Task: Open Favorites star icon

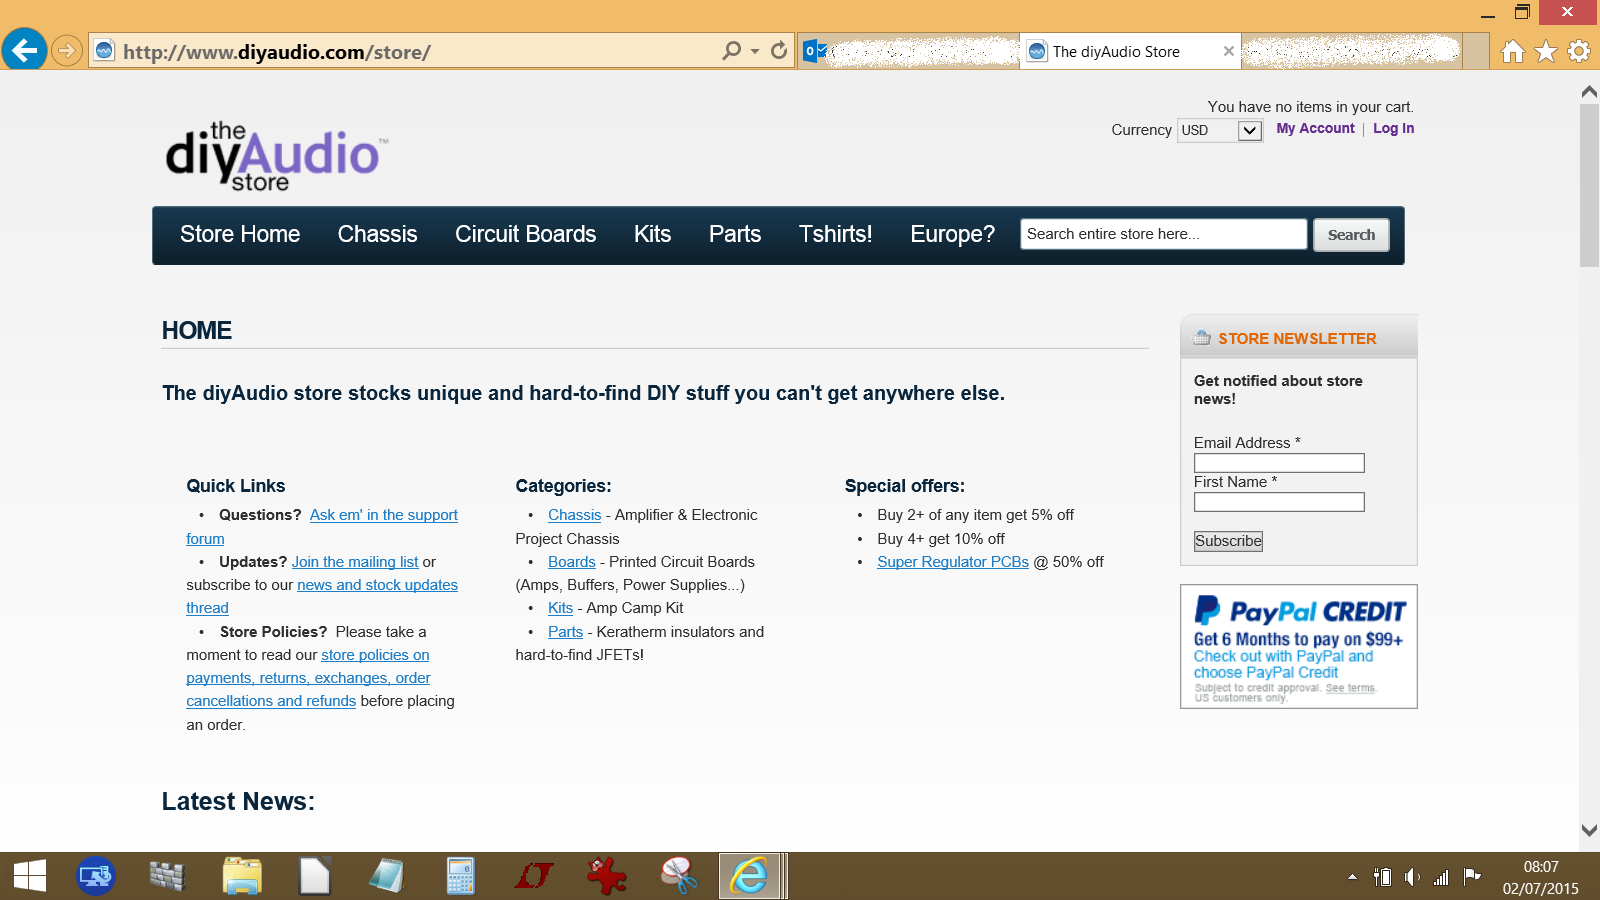Action: pyautogui.click(x=1546, y=51)
